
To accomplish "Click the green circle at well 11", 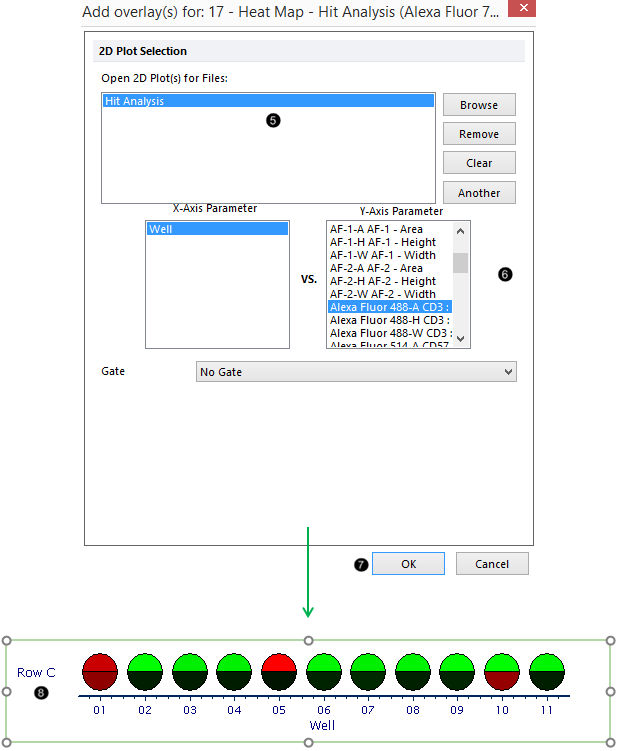I will point(547,672).
